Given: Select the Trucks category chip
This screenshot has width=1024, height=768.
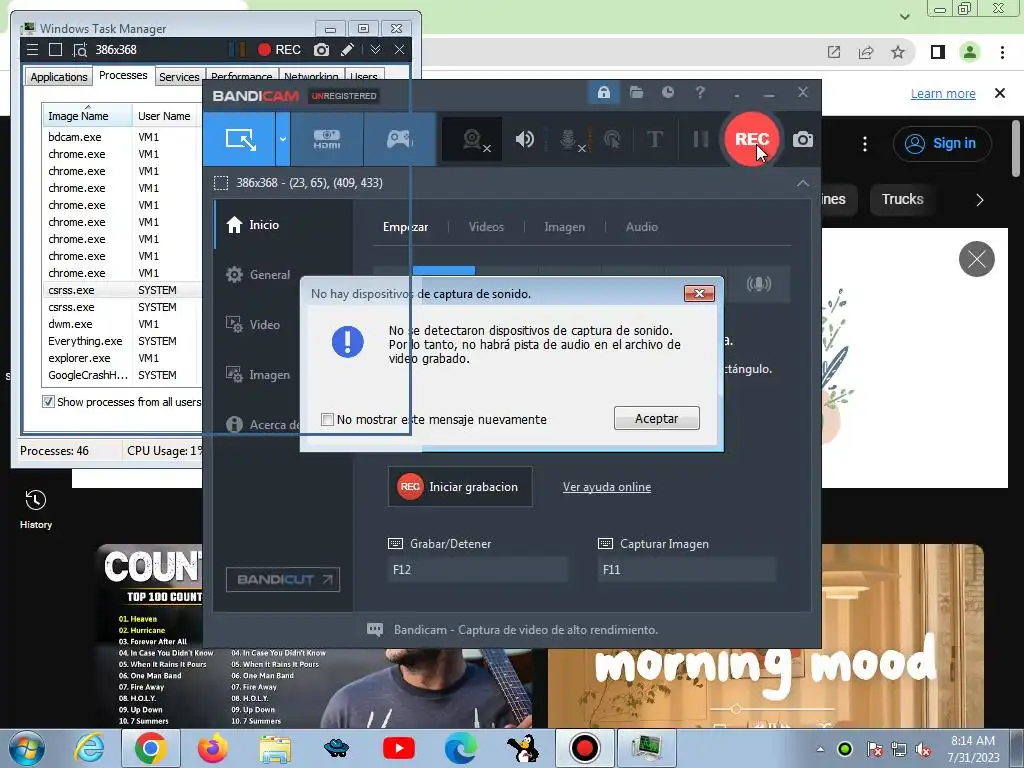Looking at the screenshot, I should (903, 199).
